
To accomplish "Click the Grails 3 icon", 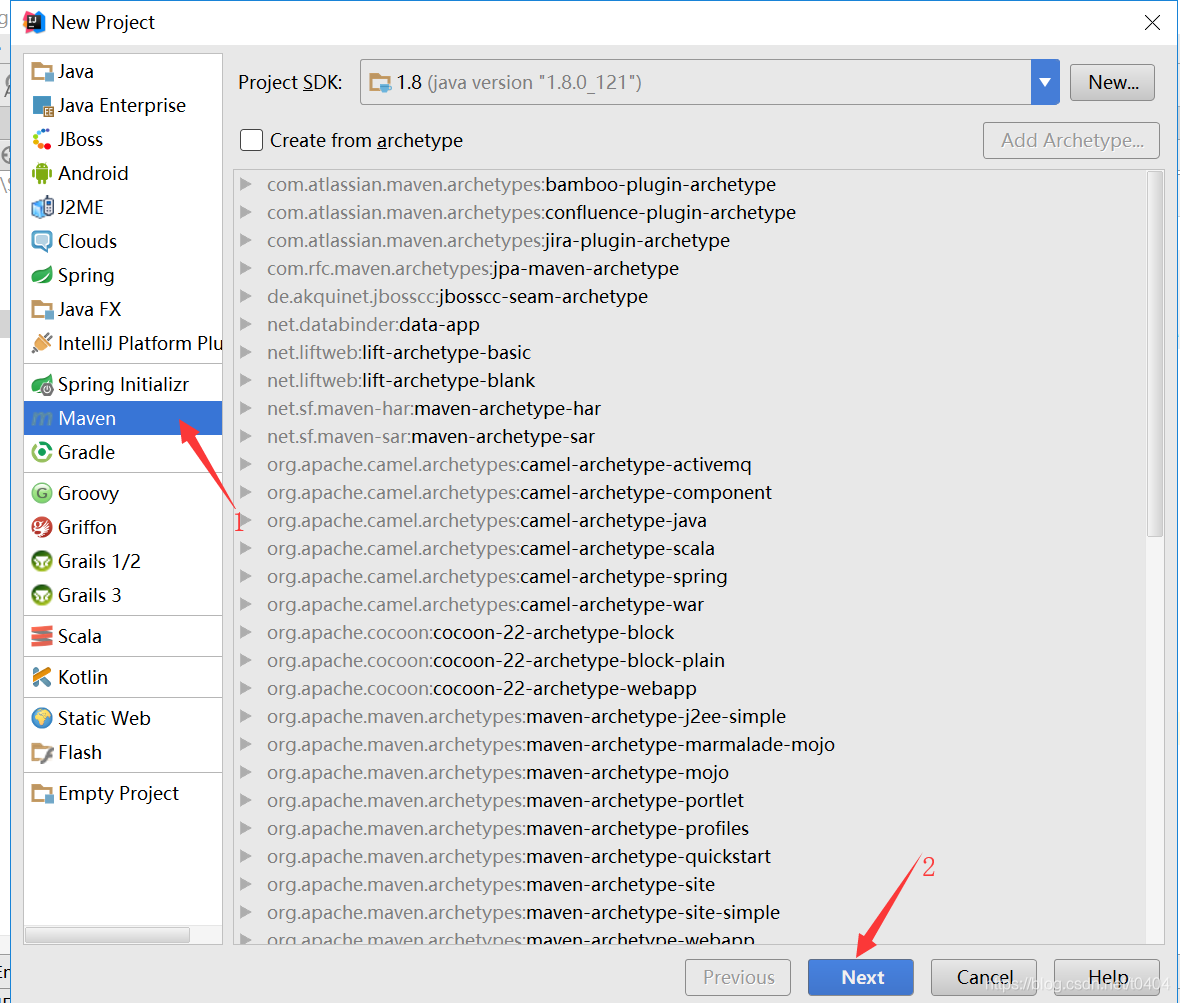I will coord(42,595).
